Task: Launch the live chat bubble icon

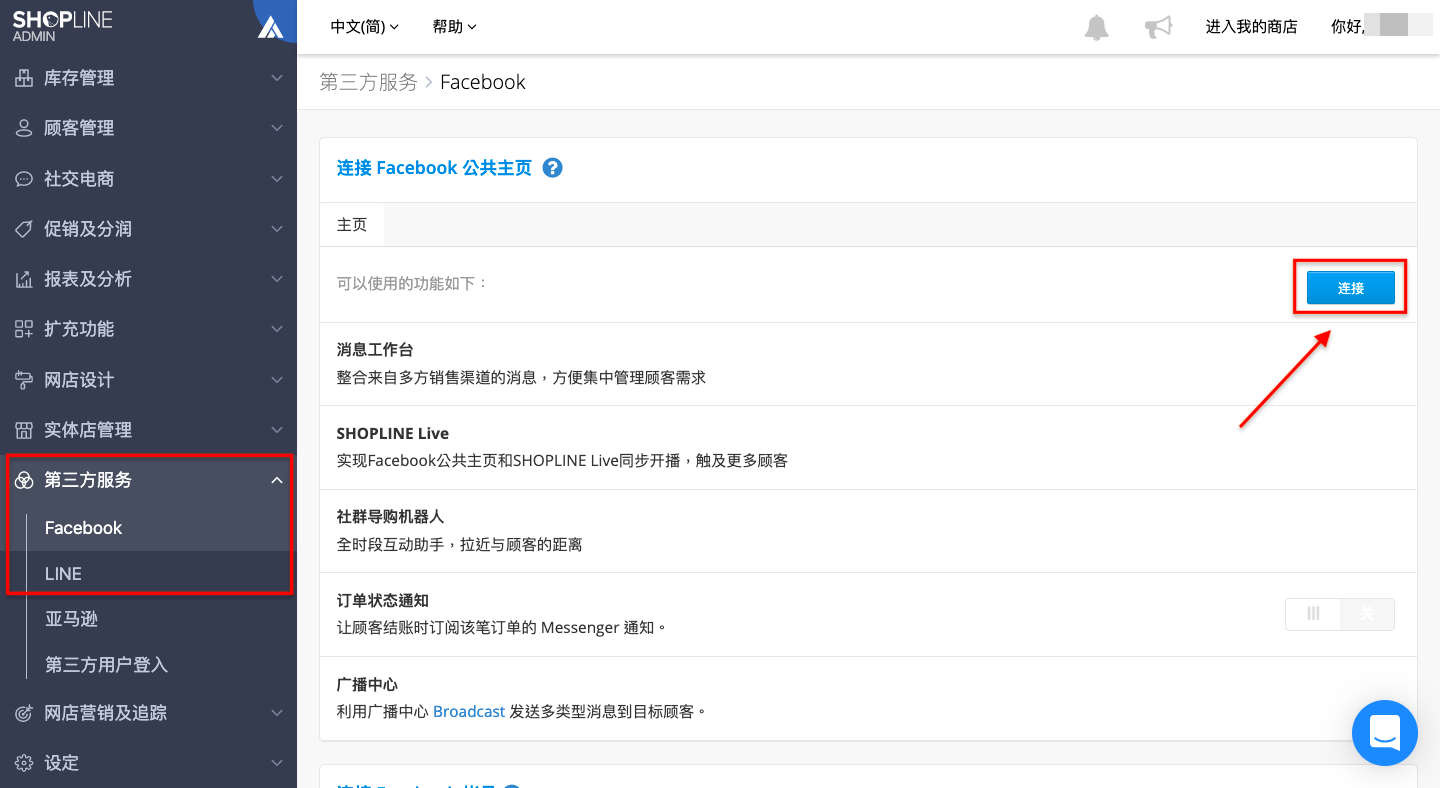Action: (x=1384, y=732)
